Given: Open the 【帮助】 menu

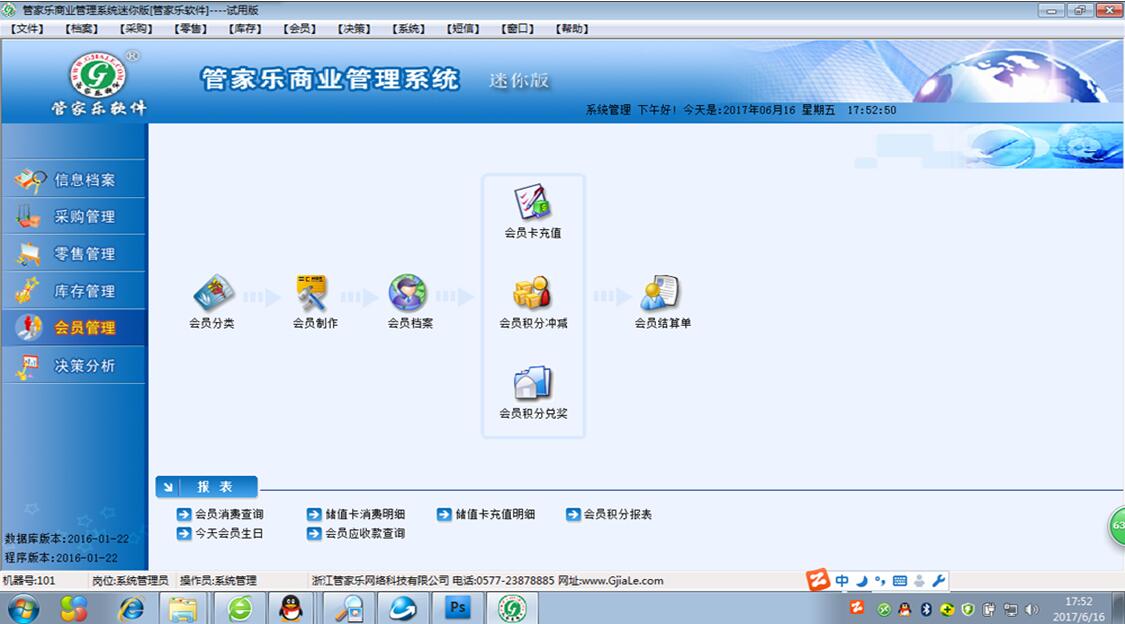Looking at the screenshot, I should (x=573, y=29).
